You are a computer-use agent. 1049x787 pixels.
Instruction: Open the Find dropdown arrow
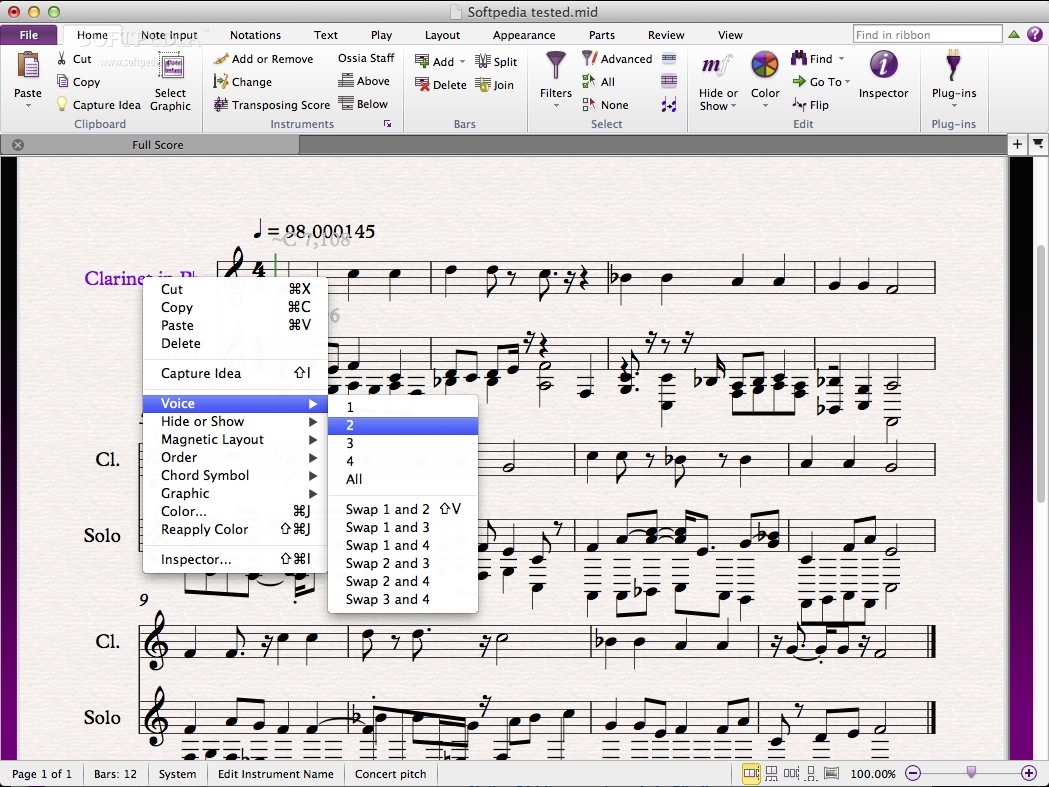840,58
